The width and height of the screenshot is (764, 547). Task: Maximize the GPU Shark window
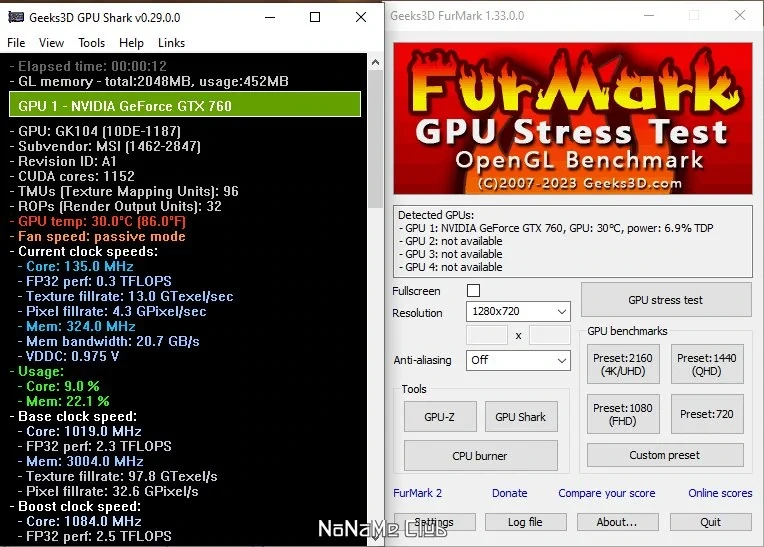tap(315, 18)
